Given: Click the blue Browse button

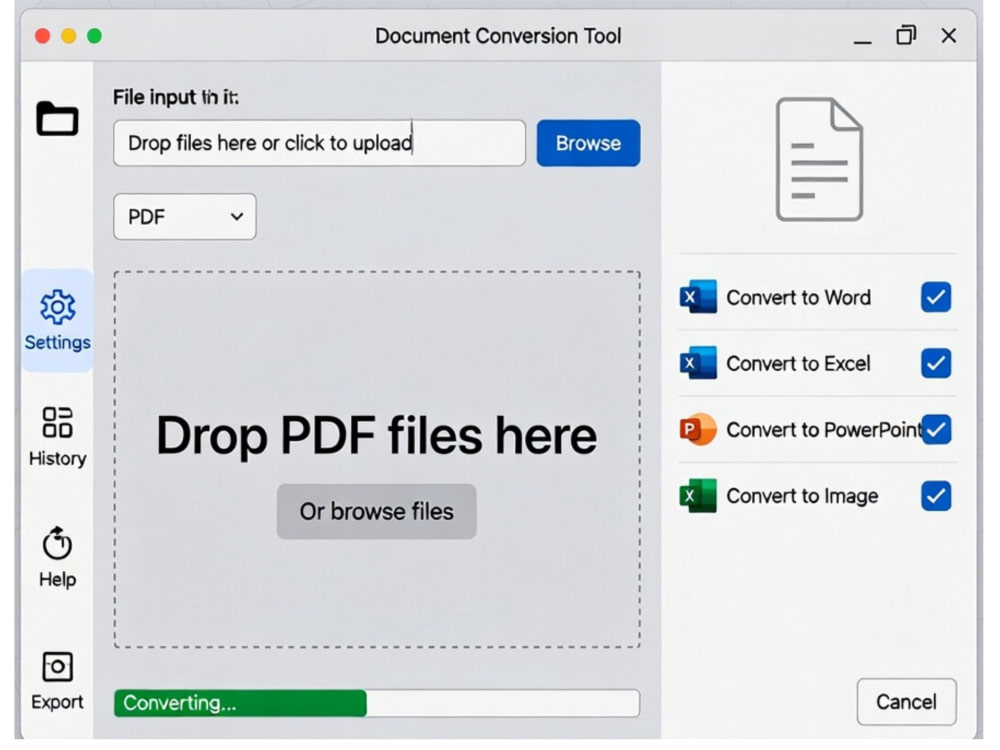Looking at the screenshot, I should (x=588, y=143).
